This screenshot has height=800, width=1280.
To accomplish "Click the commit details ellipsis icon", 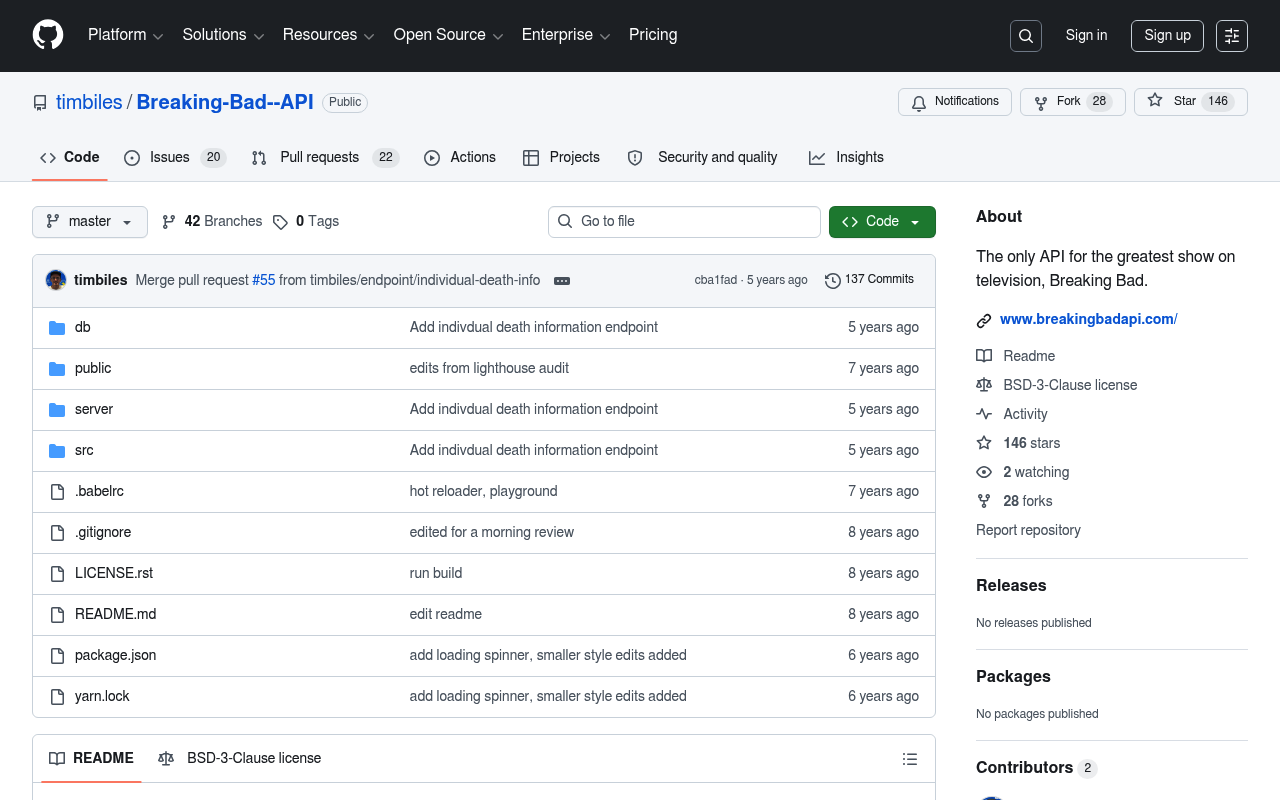I will (562, 281).
